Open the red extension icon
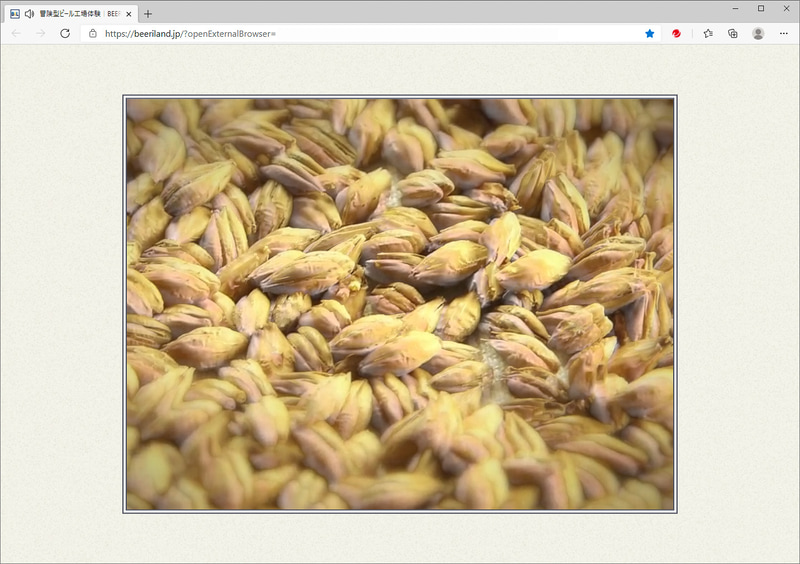 [677, 34]
